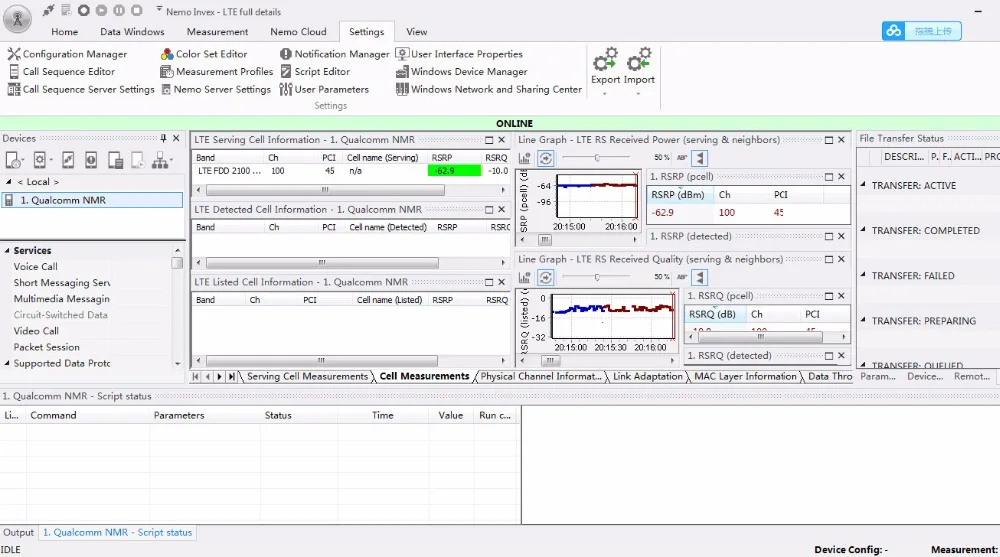Open Windows Device Manager
The image size is (1000, 557).
click(461, 71)
